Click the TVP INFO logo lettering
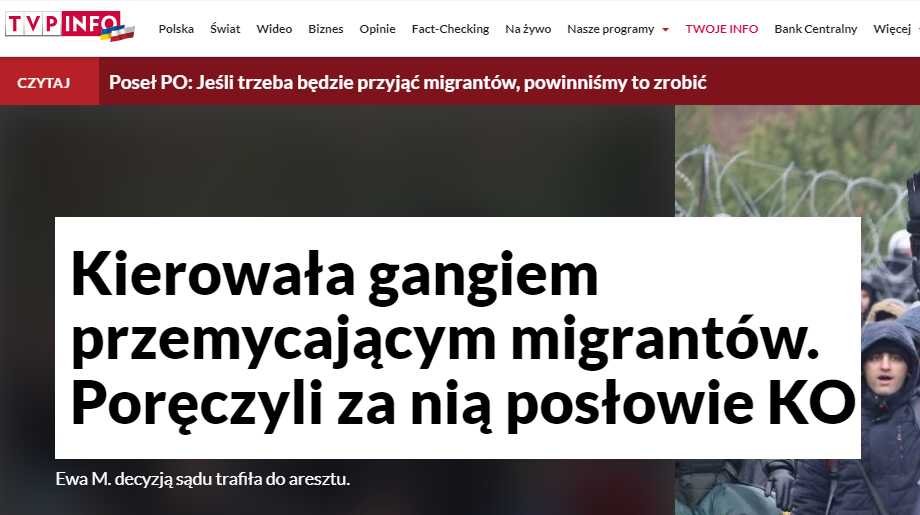The height and width of the screenshot is (515, 920). (63, 23)
